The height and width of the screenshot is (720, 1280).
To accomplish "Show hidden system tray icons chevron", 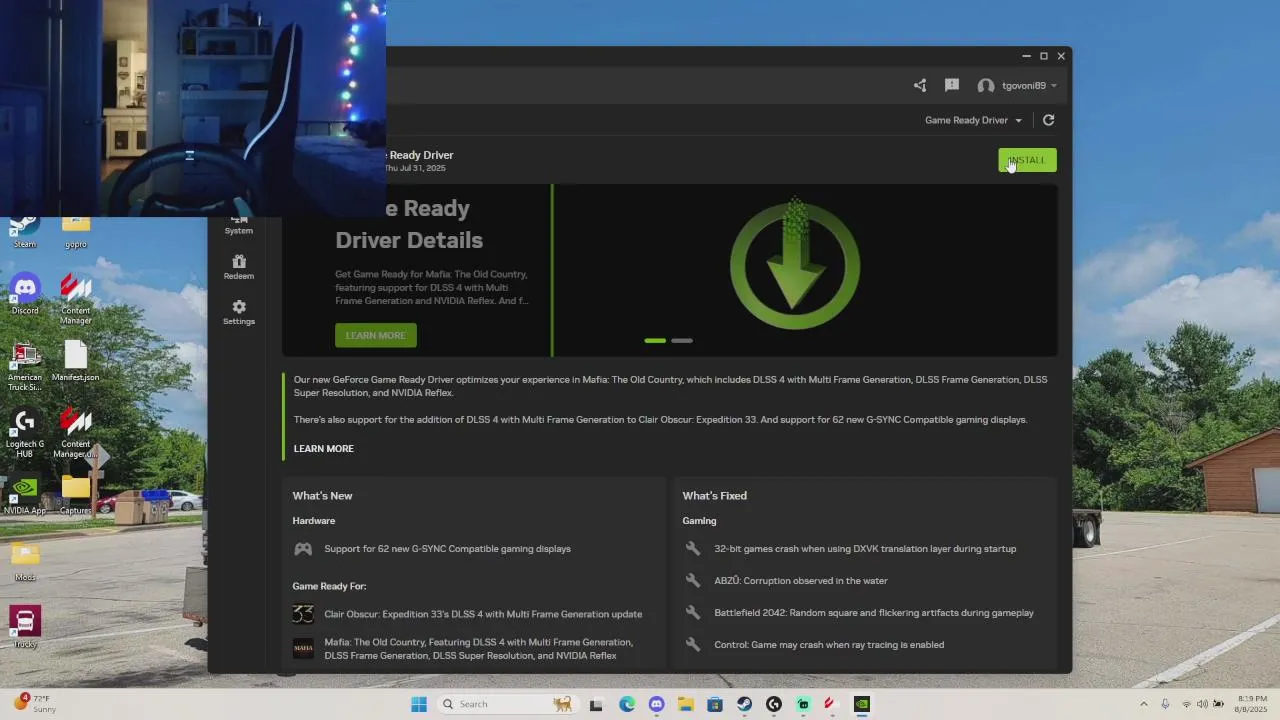I will point(1144,704).
